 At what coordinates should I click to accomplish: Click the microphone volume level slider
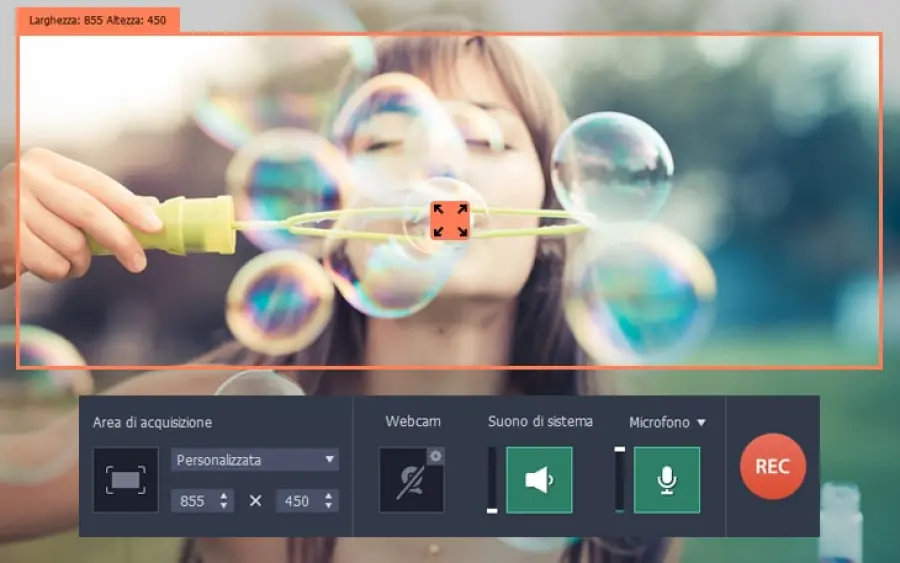[620, 480]
